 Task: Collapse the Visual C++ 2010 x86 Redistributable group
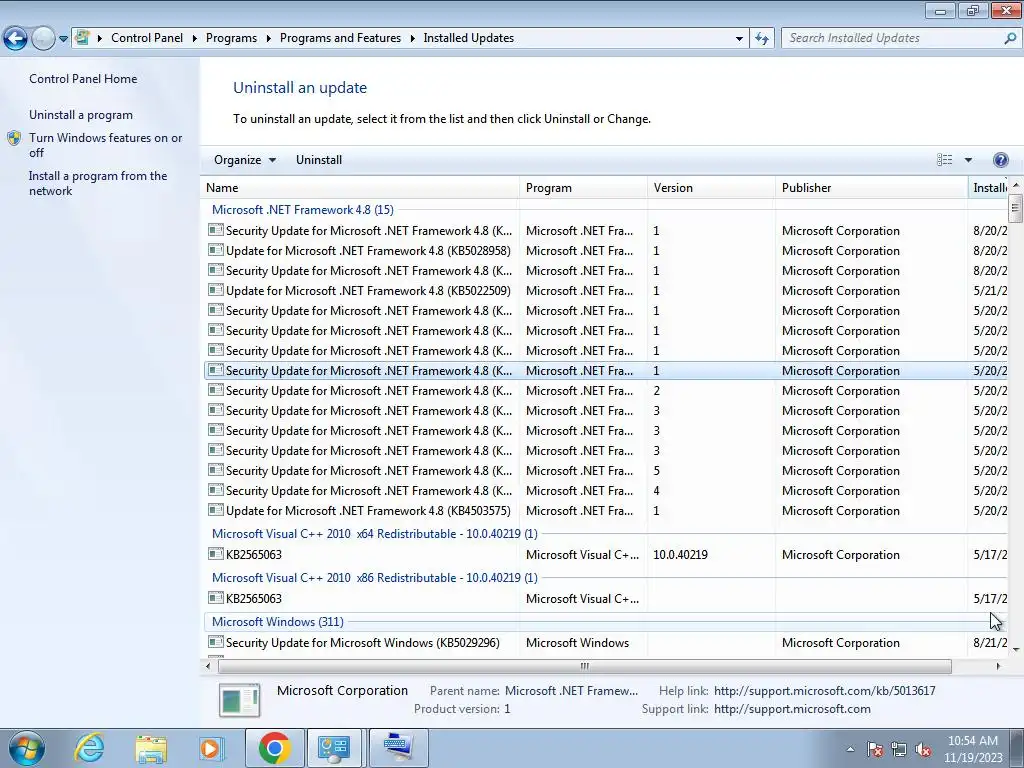click(374, 578)
